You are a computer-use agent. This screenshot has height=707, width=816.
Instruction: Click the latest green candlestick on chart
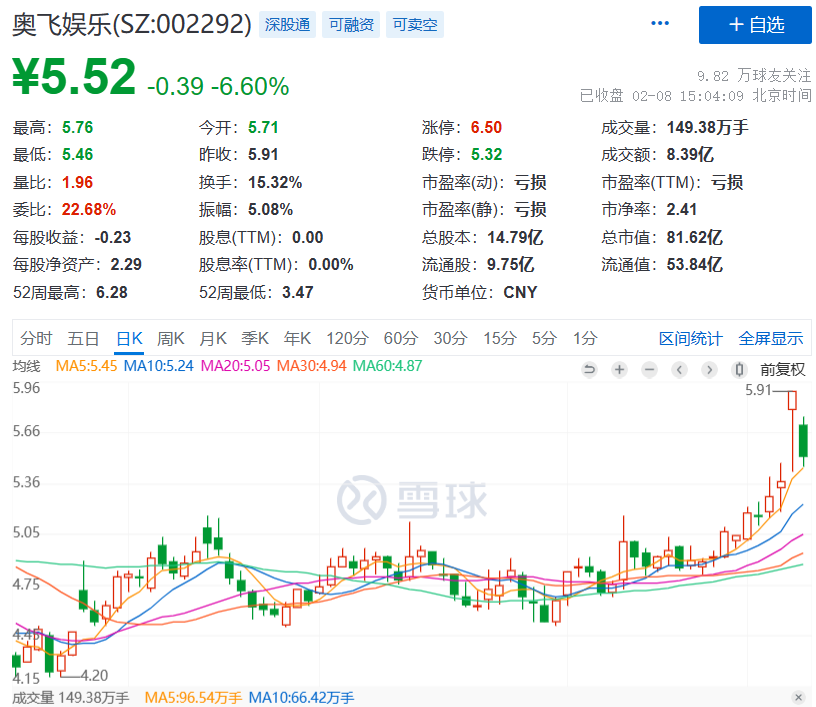click(802, 440)
